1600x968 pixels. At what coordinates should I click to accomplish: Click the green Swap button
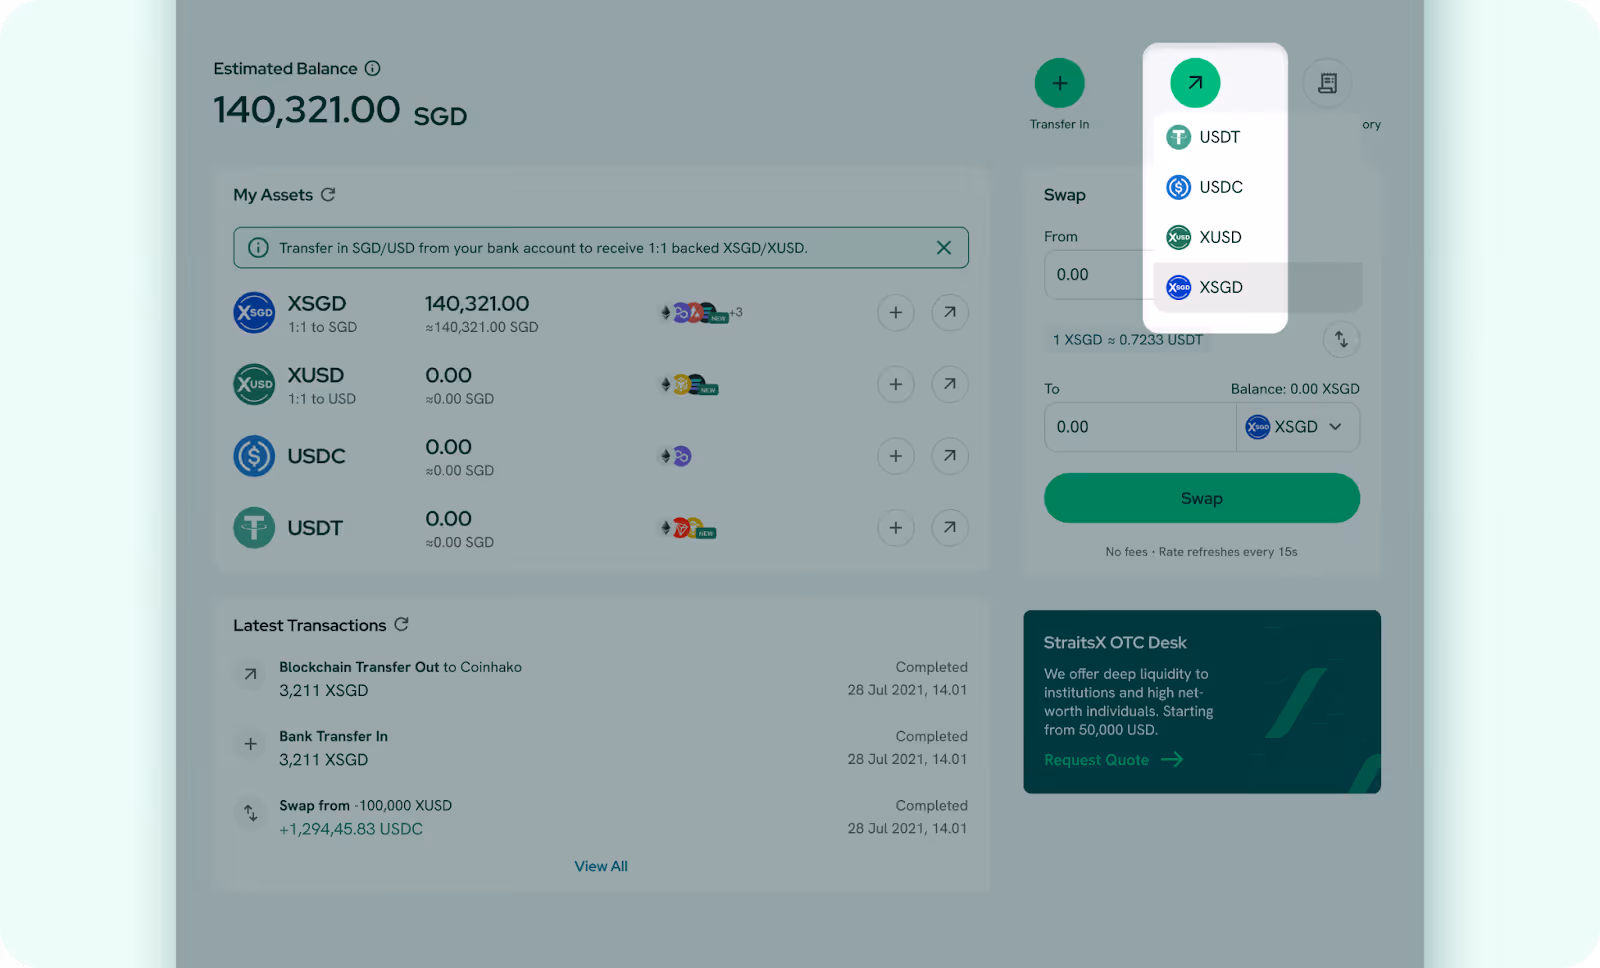pos(1201,498)
